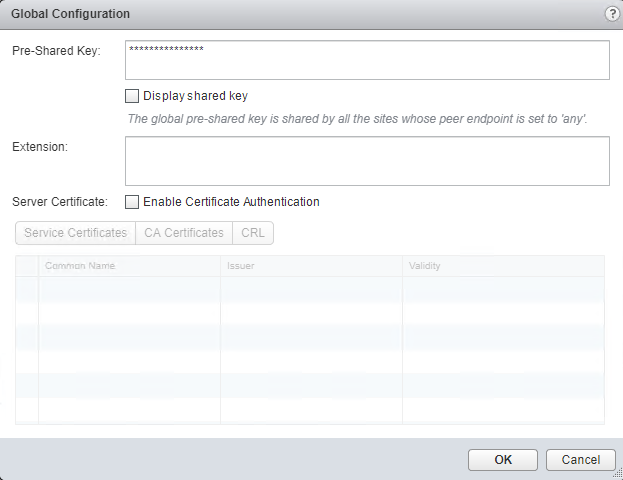Click the Pre-Shared Key label
This screenshot has width=623, height=480.
56,51
